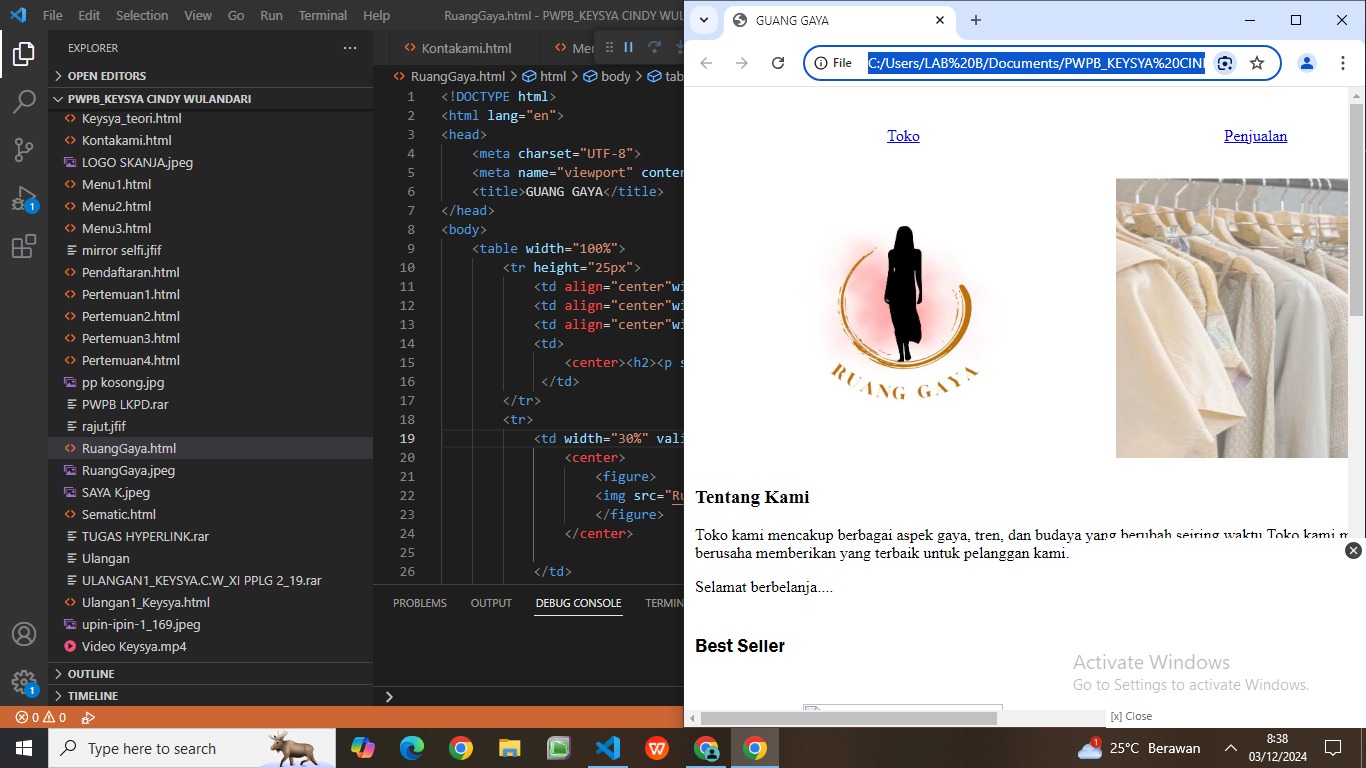1366x768 pixels.
Task: Click the Penjualan link
Action: [x=1255, y=136]
